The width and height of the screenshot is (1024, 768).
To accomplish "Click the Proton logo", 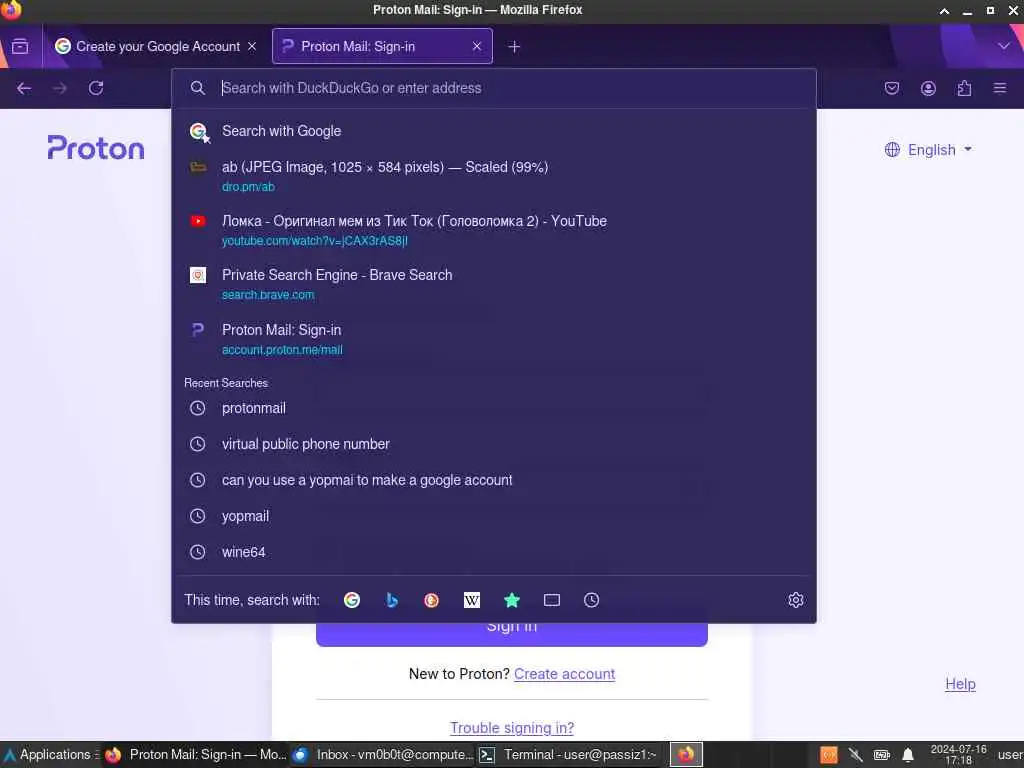I will [x=96, y=148].
